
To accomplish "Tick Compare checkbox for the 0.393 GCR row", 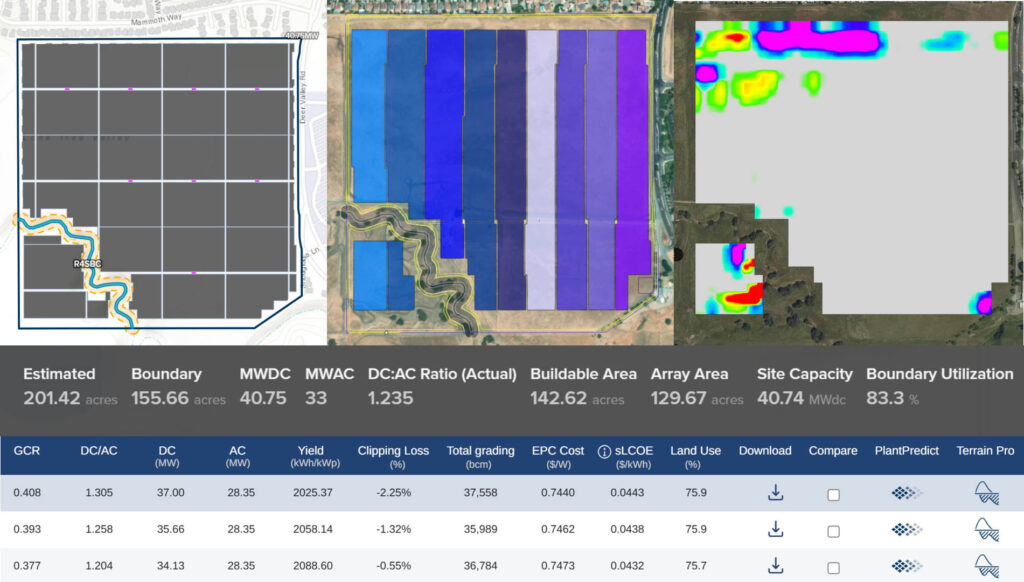I will pyautogui.click(x=833, y=530).
